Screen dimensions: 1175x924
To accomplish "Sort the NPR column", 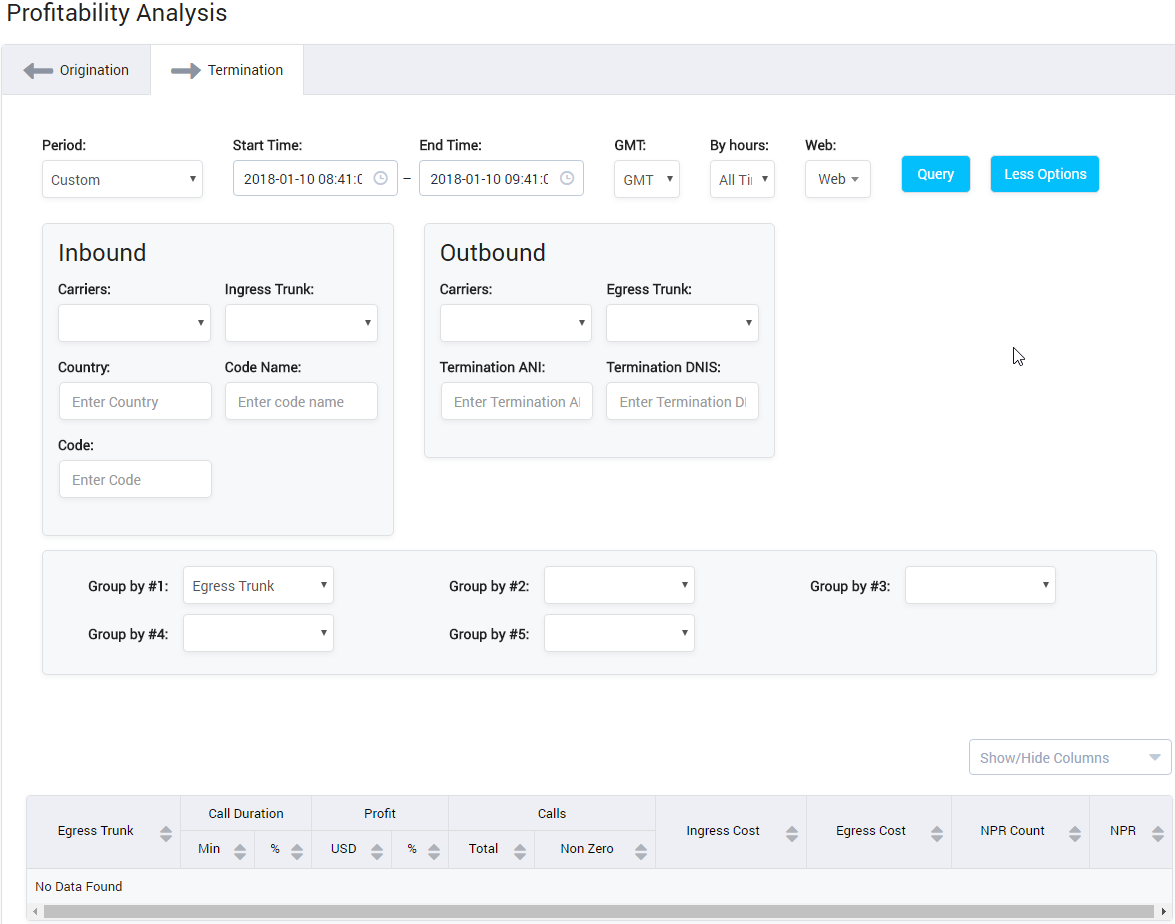I will pos(1156,831).
